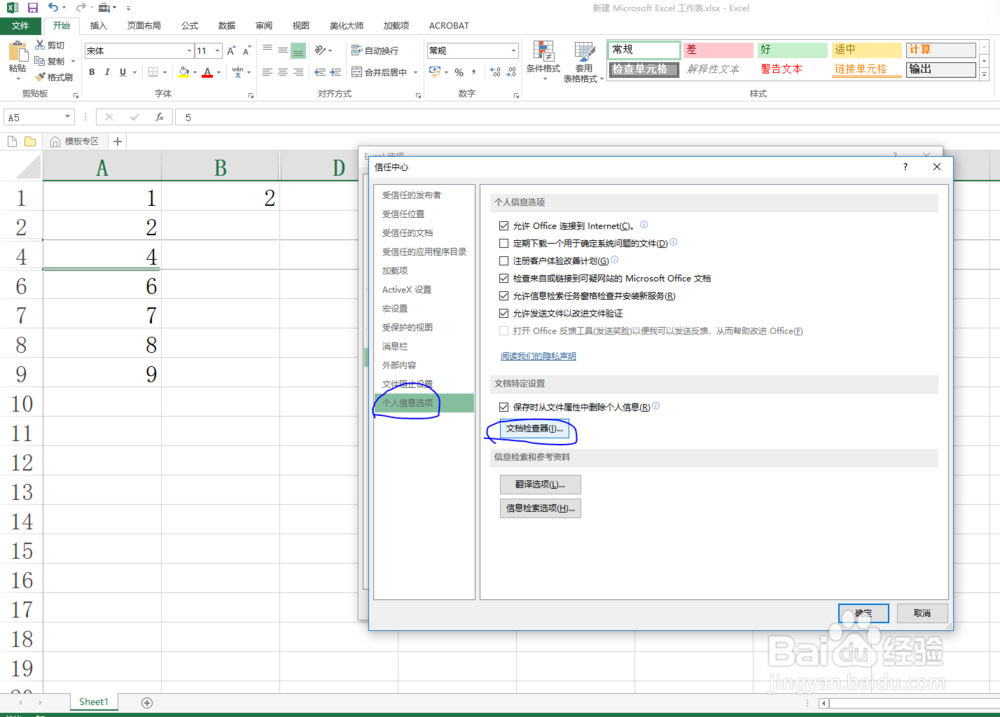1000x717 pixels.
Task: Select Trusted Publishers in Trust Center list
Action: 411,195
